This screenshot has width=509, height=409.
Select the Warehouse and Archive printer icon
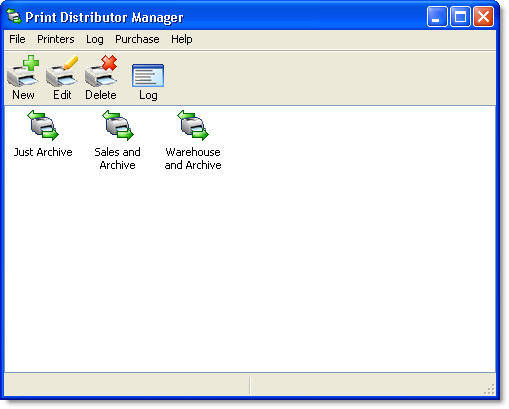point(193,125)
